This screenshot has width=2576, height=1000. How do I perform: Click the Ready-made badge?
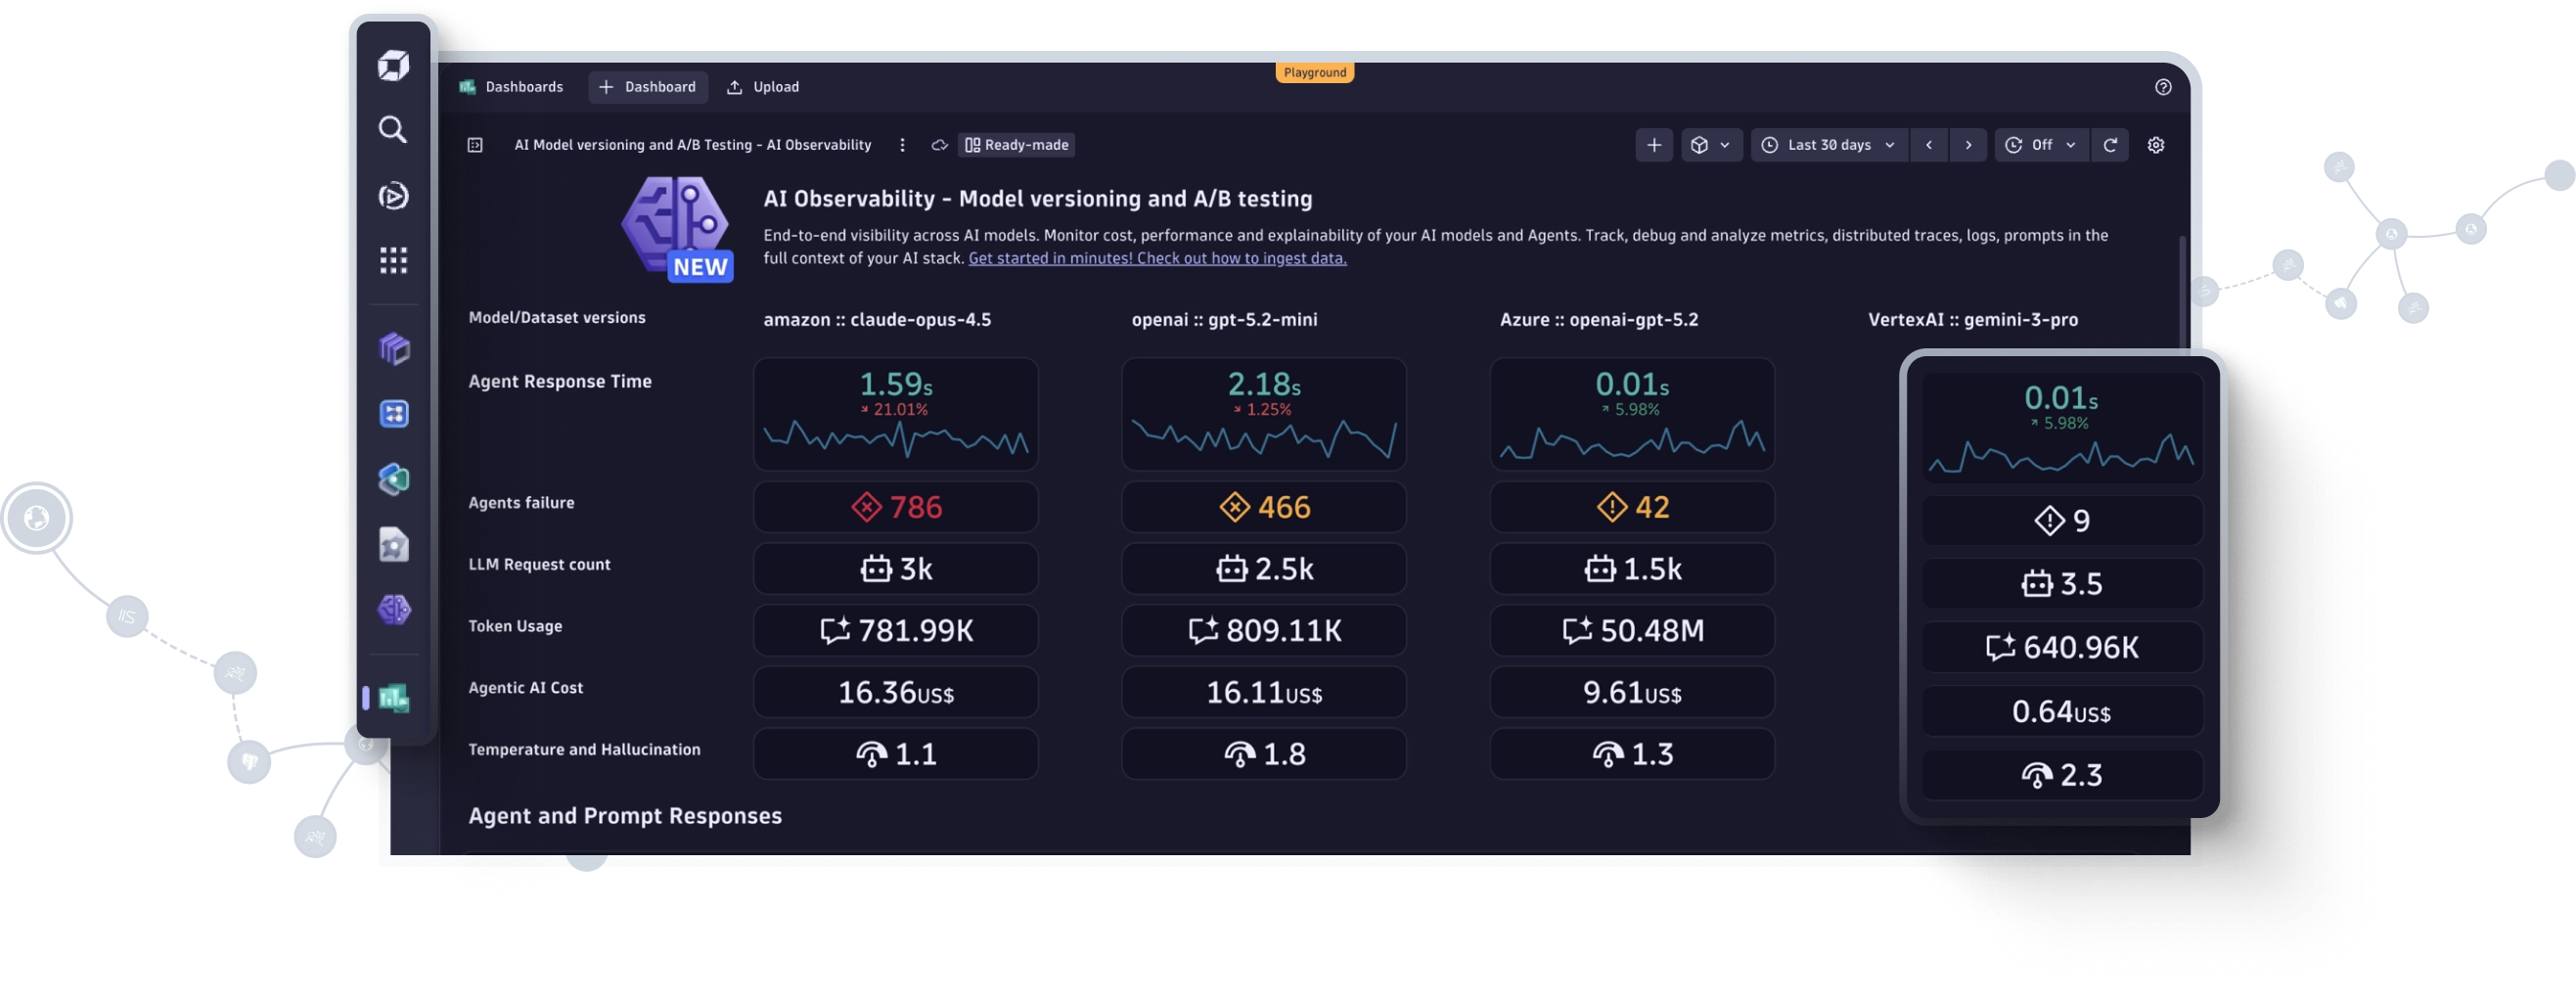point(1016,145)
